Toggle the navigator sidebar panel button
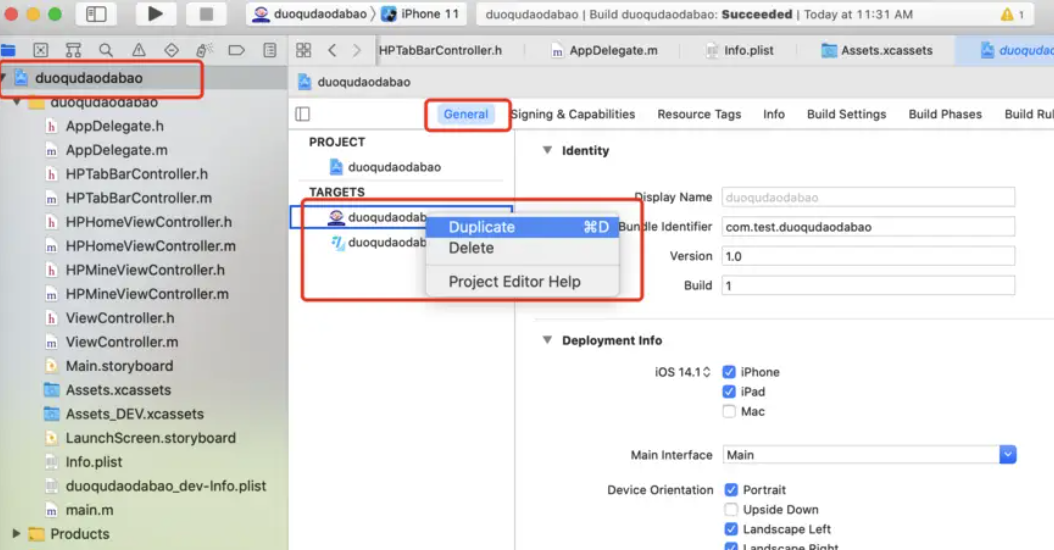This screenshot has width=1054, height=550. [x=96, y=13]
